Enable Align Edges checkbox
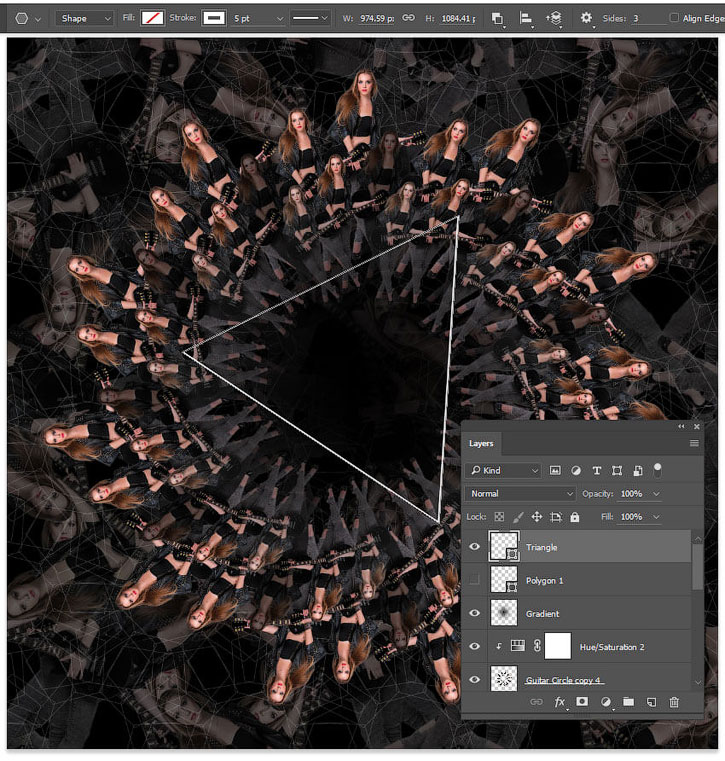The image size is (725, 761). tap(674, 18)
